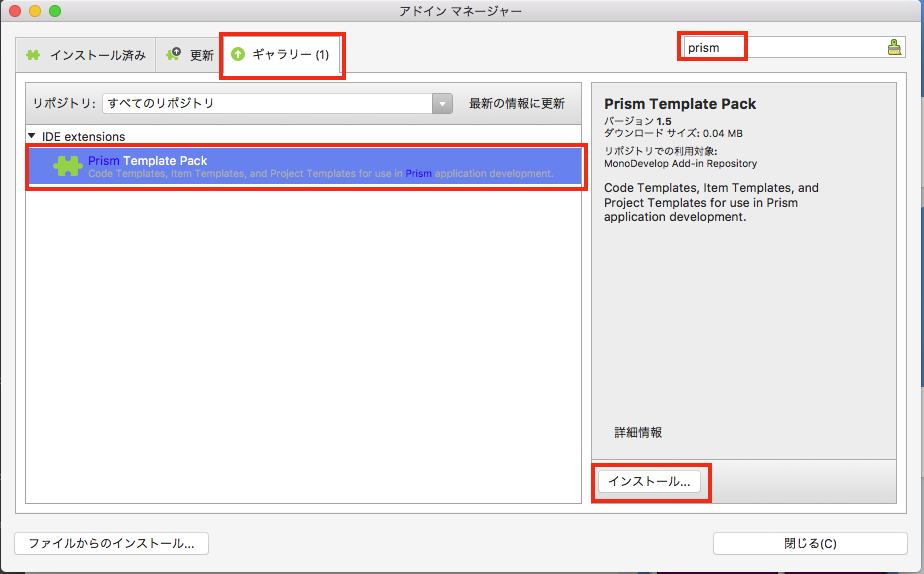Click the green puzzle icon on the Installed tab
Screen dimensions: 924x574
(33, 55)
